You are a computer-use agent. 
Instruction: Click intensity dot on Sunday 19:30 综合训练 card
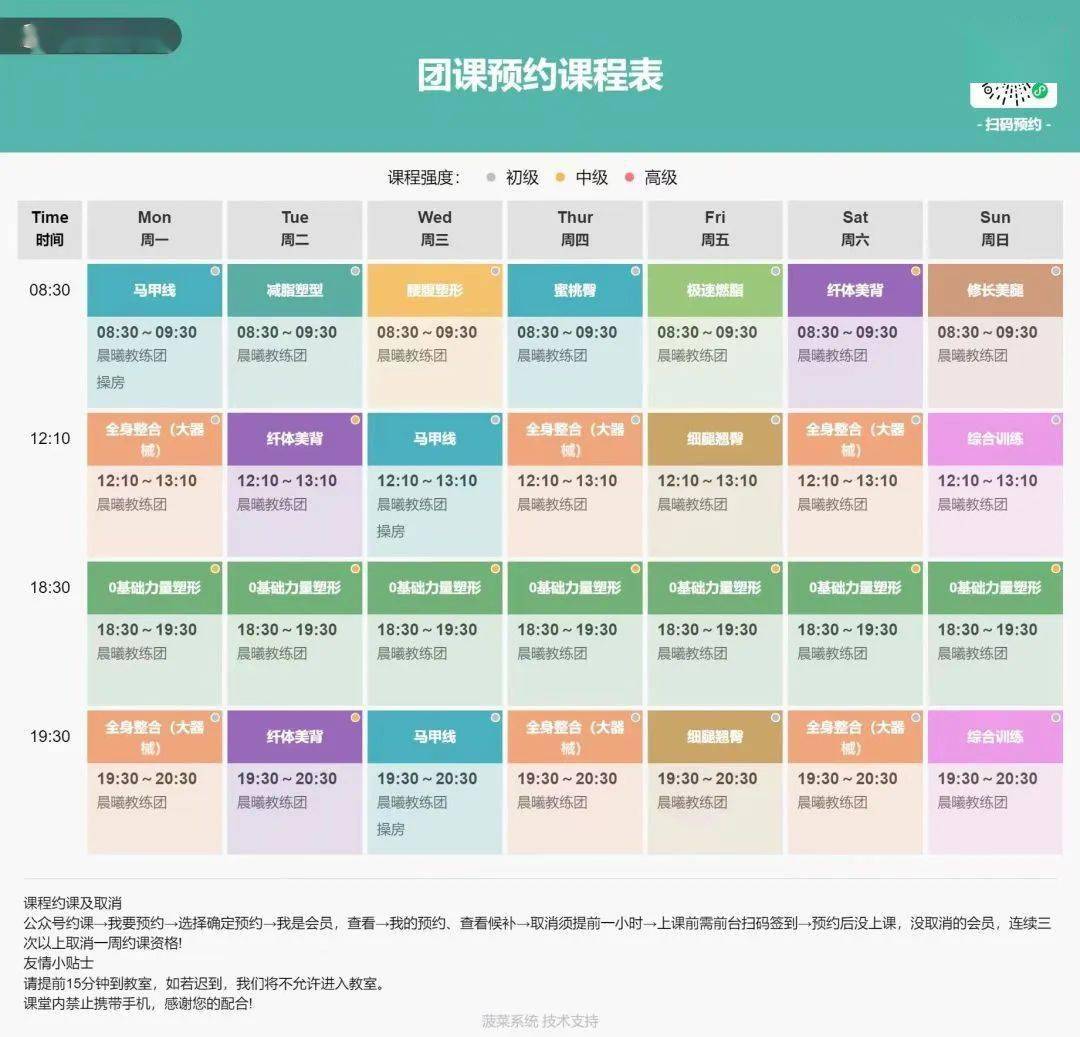[x=1056, y=717]
